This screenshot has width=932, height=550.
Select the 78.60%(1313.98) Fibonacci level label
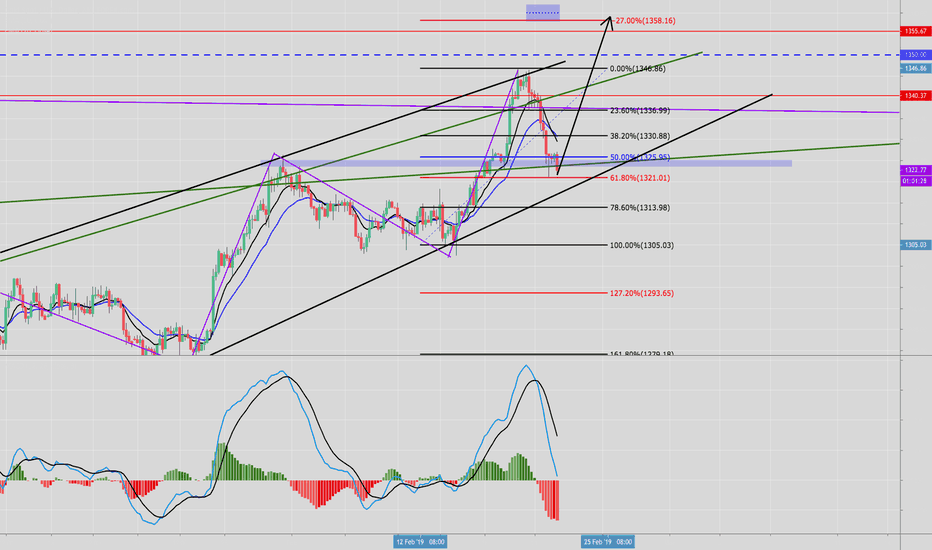tap(640, 208)
